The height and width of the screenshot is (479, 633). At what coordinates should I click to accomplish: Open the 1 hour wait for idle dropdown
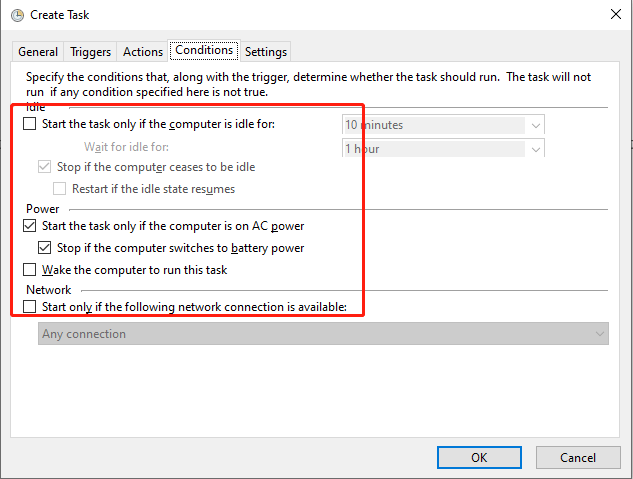tap(536, 149)
